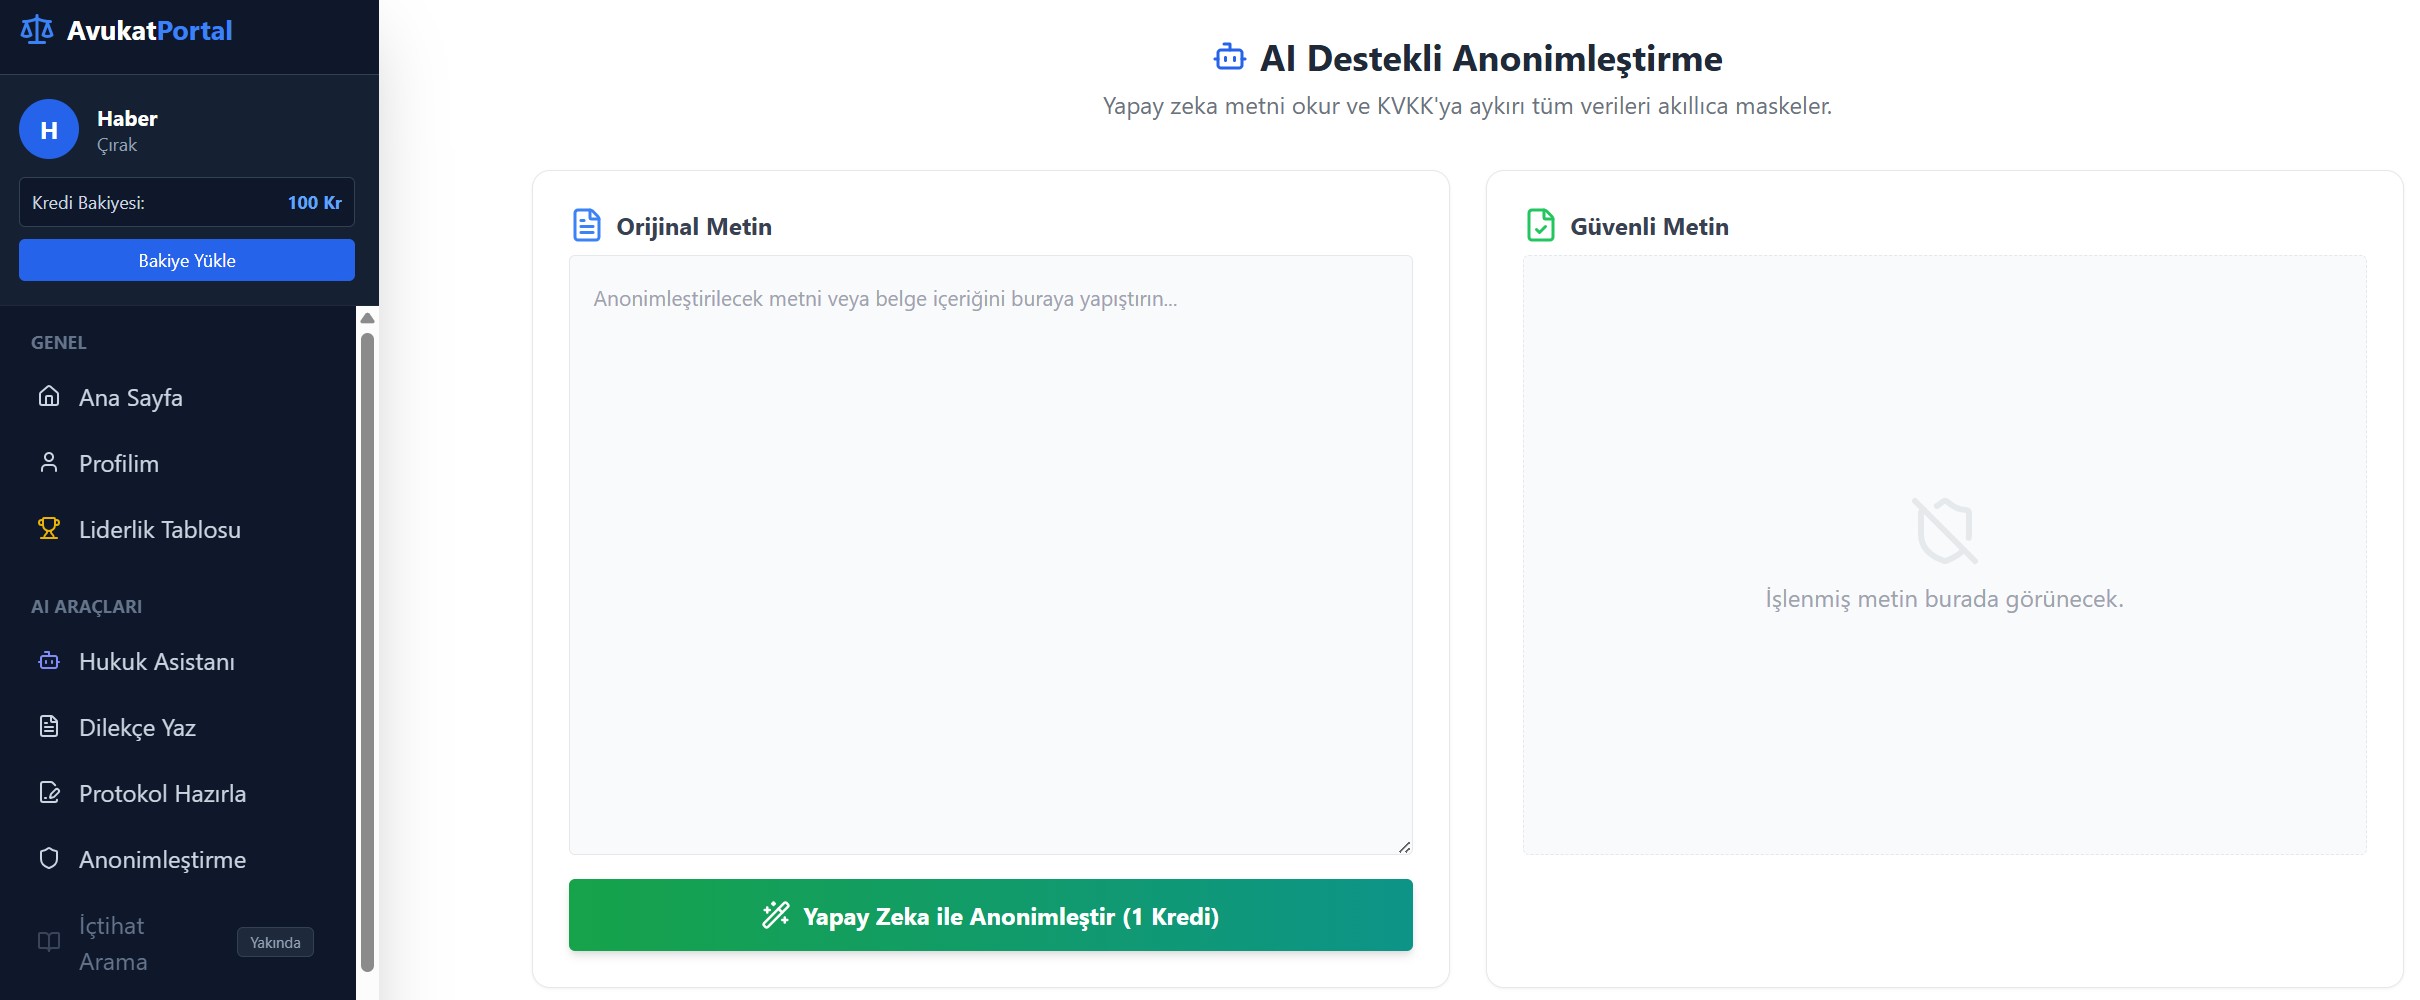Click the textarea resize handle corner
This screenshot has height=1000, width=2420.
pyautogui.click(x=1404, y=847)
